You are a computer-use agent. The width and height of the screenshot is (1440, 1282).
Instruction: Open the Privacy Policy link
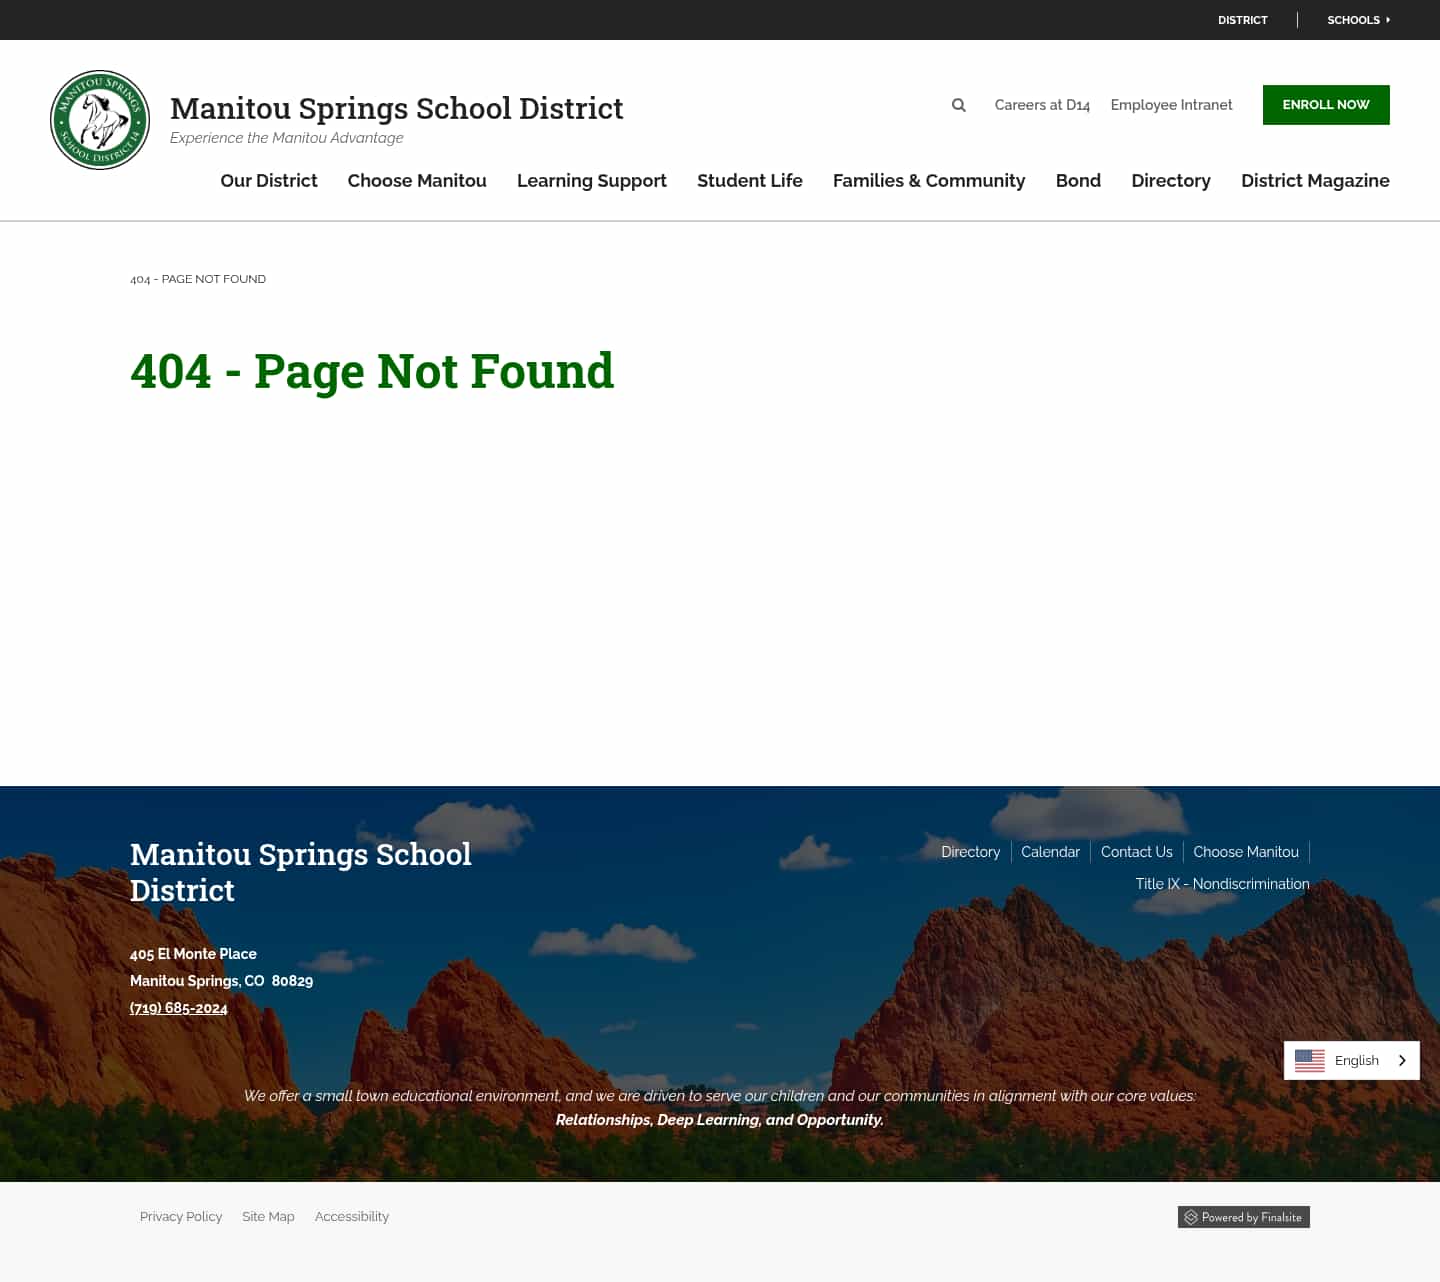point(181,1217)
